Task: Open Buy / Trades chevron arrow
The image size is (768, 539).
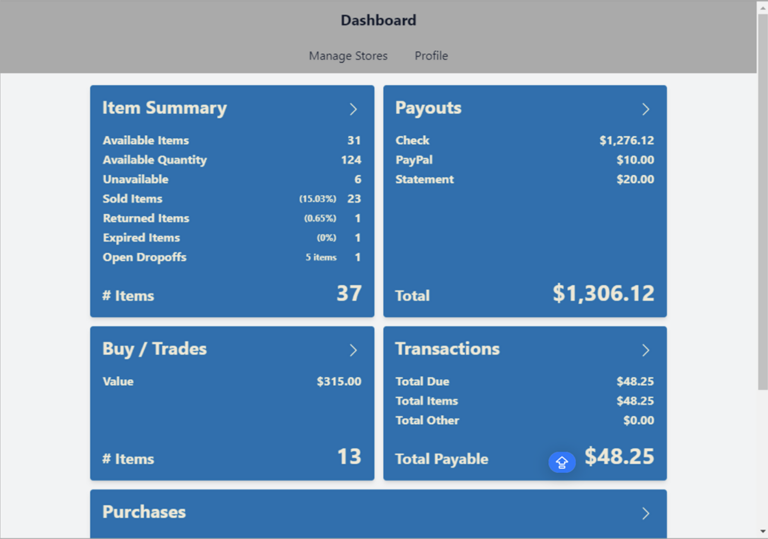Action: pyautogui.click(x=353, y=350)
